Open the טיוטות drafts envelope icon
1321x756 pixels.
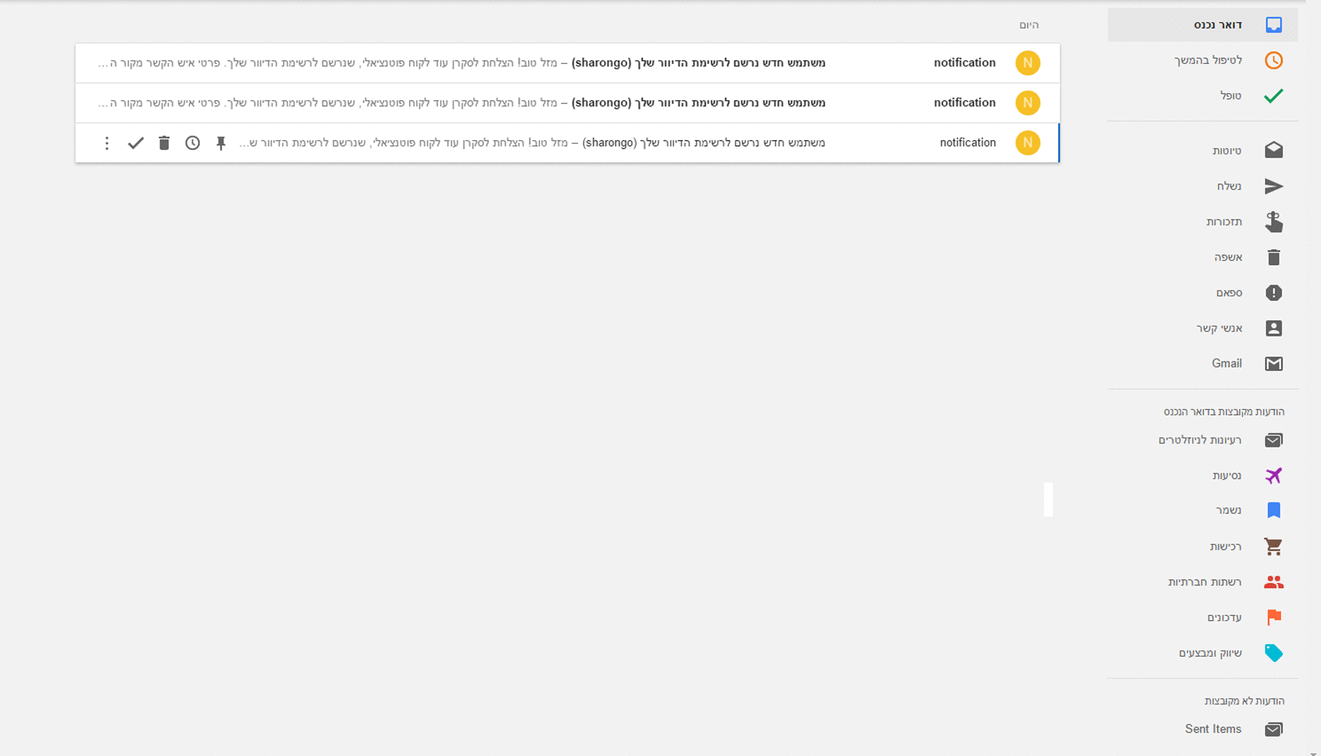coord(1273,150)
